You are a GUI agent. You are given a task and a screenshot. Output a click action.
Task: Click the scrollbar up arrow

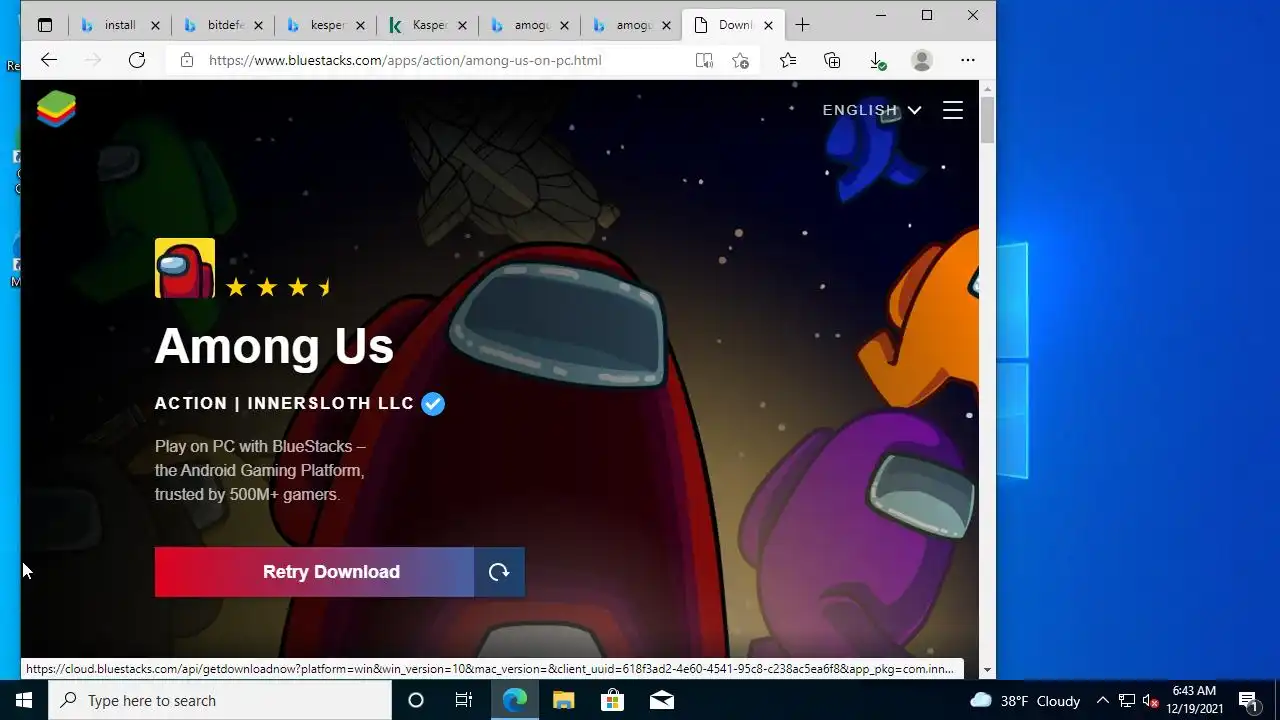[x=987, y=88]
